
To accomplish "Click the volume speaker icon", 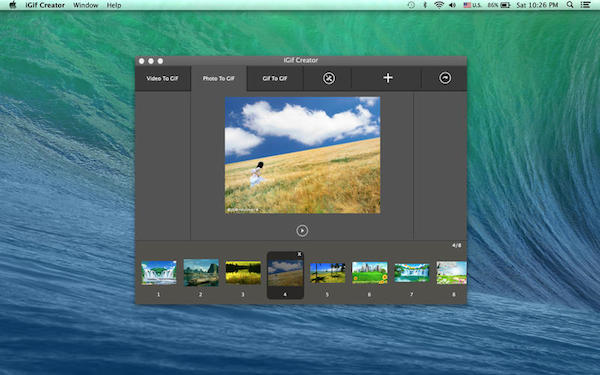I will [x=452, y=5].
